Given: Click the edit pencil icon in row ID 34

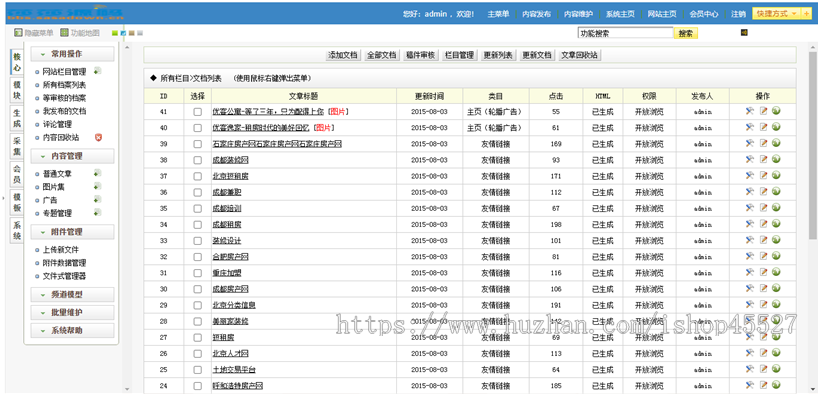Looking at the screenshot, I should coord(763,224).
